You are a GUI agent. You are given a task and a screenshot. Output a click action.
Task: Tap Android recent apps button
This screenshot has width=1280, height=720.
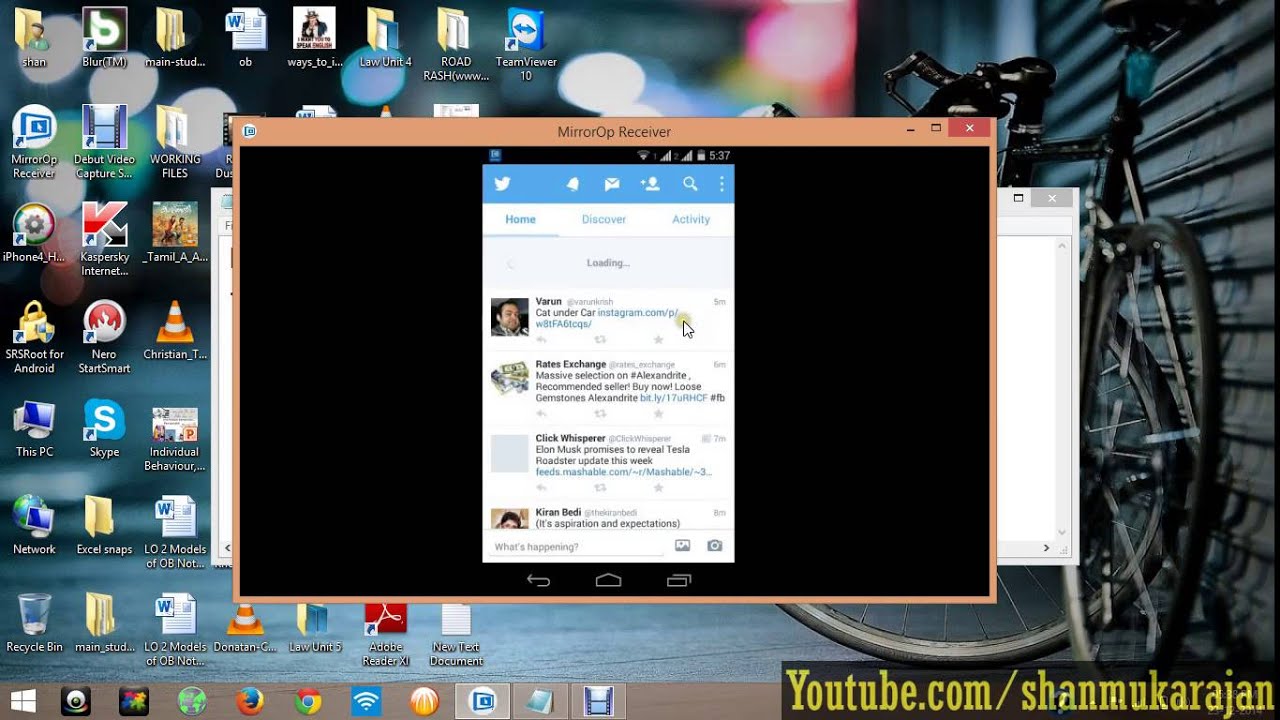[678, 580]
